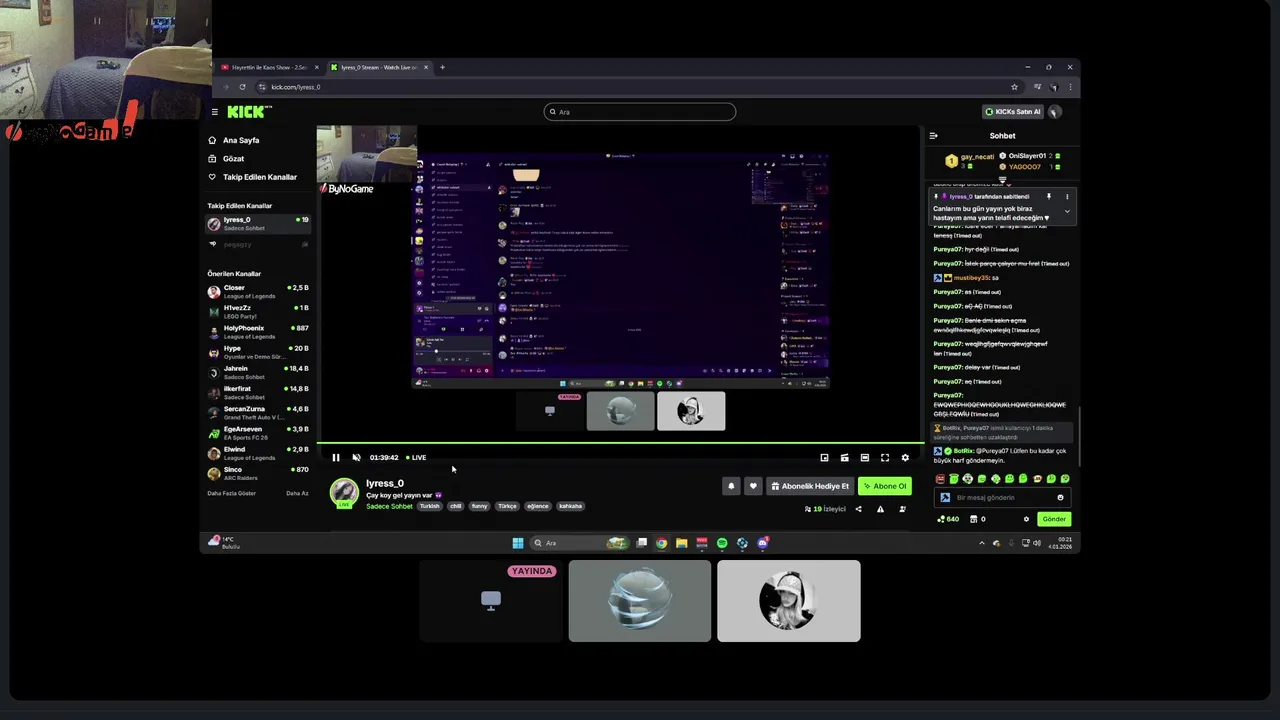Open chat settings gear beside Gönder

coord(1026,519)
